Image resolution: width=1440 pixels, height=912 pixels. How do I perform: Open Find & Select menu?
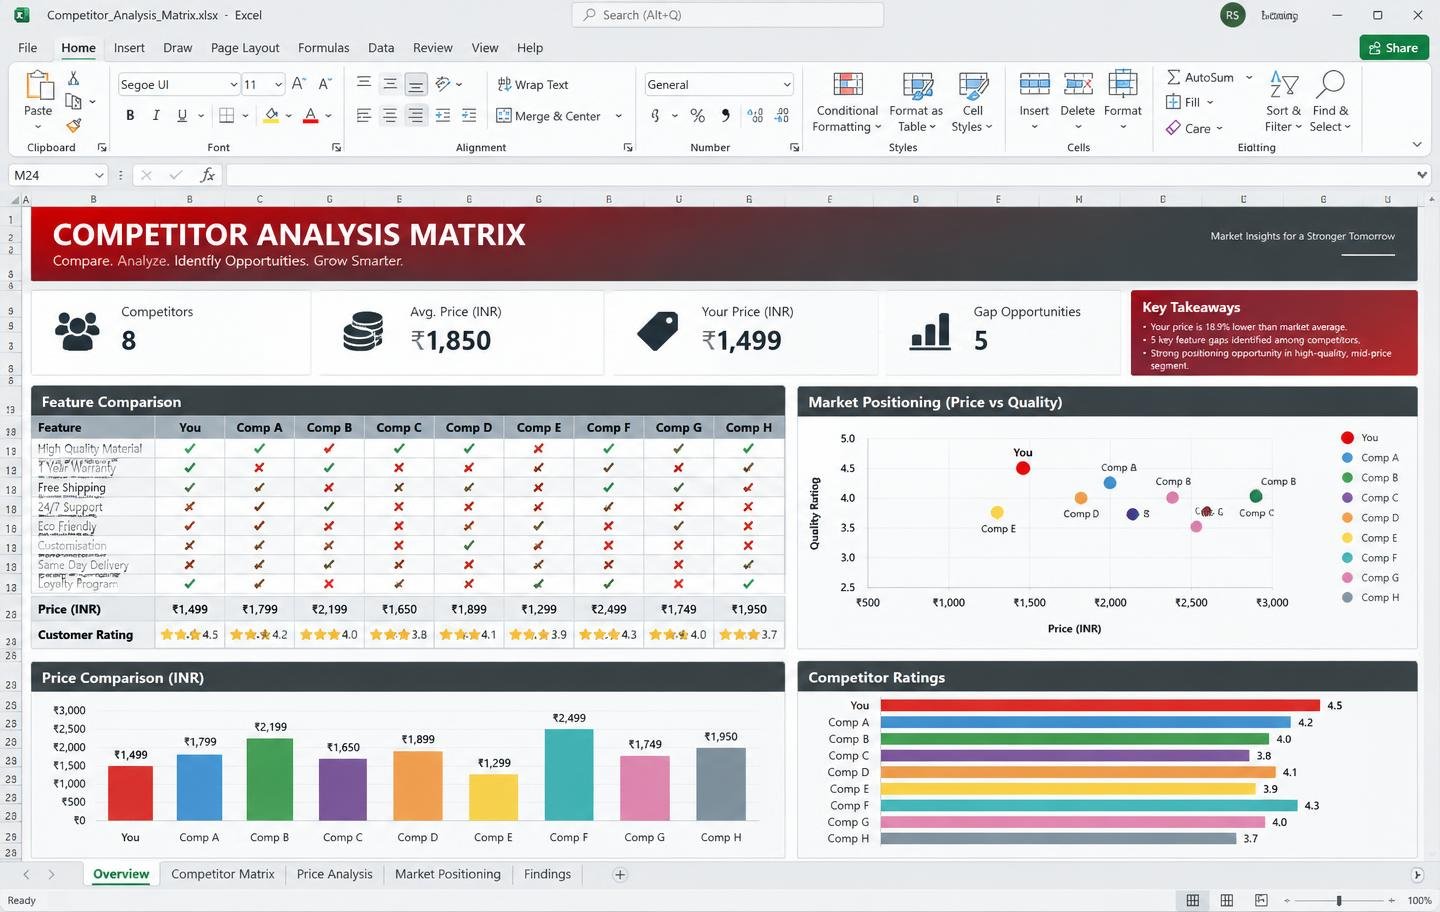[x=1331, y=101]
